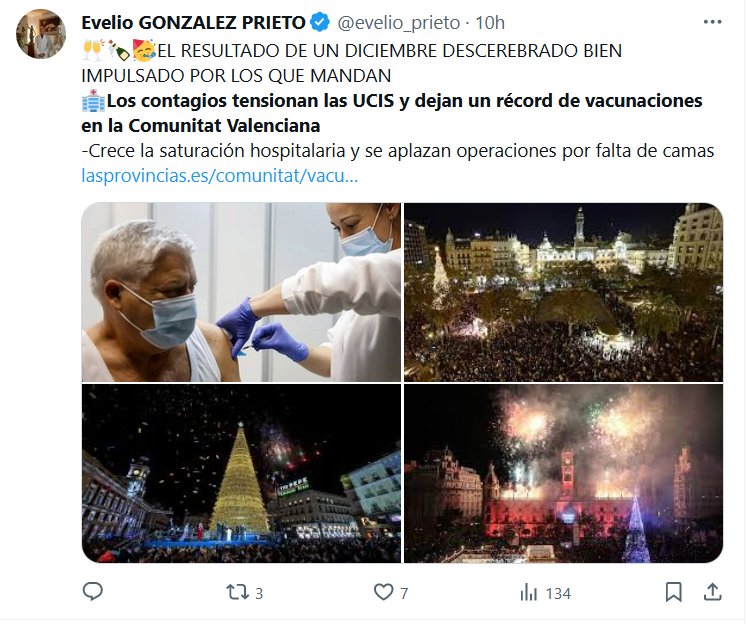Share the tweet via upload icon
Screen dimensions: 746x624
pos(712,592)
